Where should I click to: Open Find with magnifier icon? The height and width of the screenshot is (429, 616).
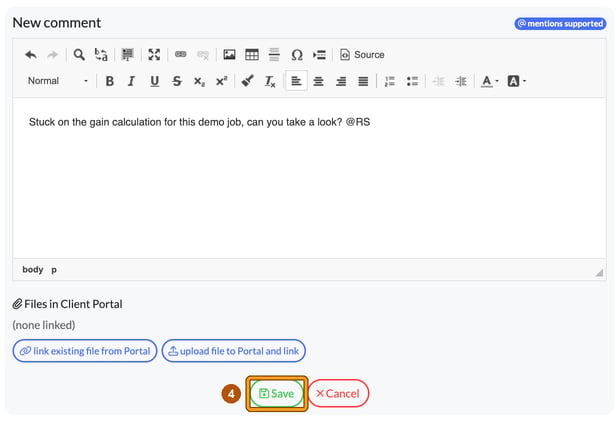click(79, 55)
